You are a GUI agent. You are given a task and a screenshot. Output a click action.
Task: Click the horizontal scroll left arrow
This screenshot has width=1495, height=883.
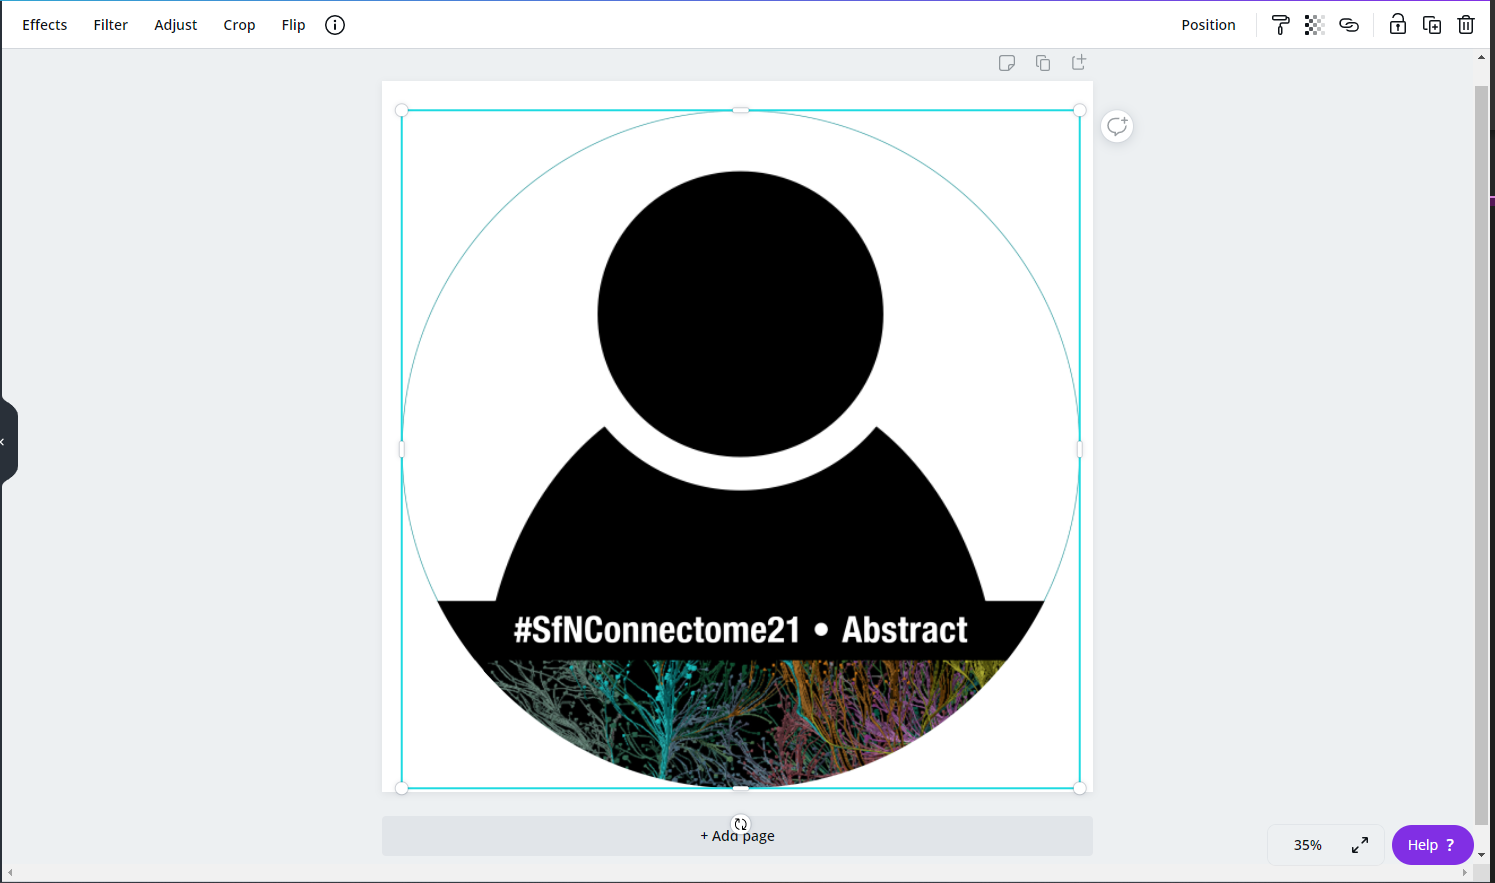(x=9, y=873)
